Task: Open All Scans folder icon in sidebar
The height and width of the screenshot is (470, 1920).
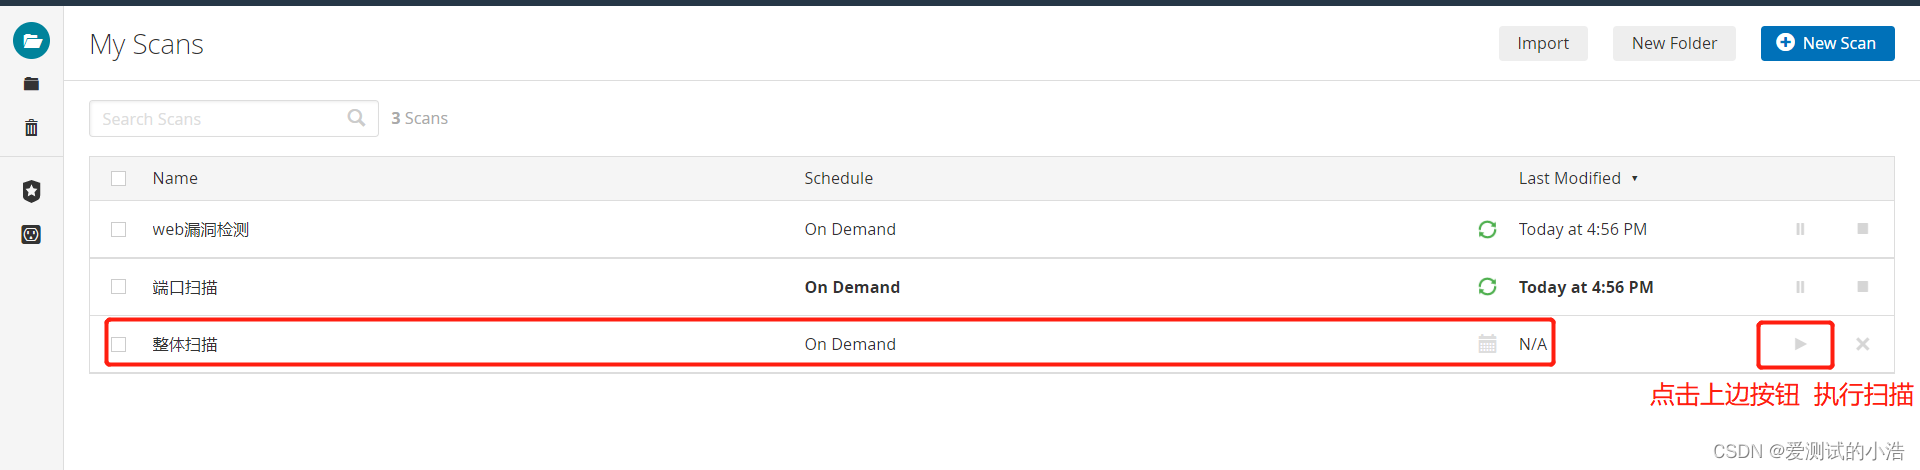Action: (x=31, y=84)
